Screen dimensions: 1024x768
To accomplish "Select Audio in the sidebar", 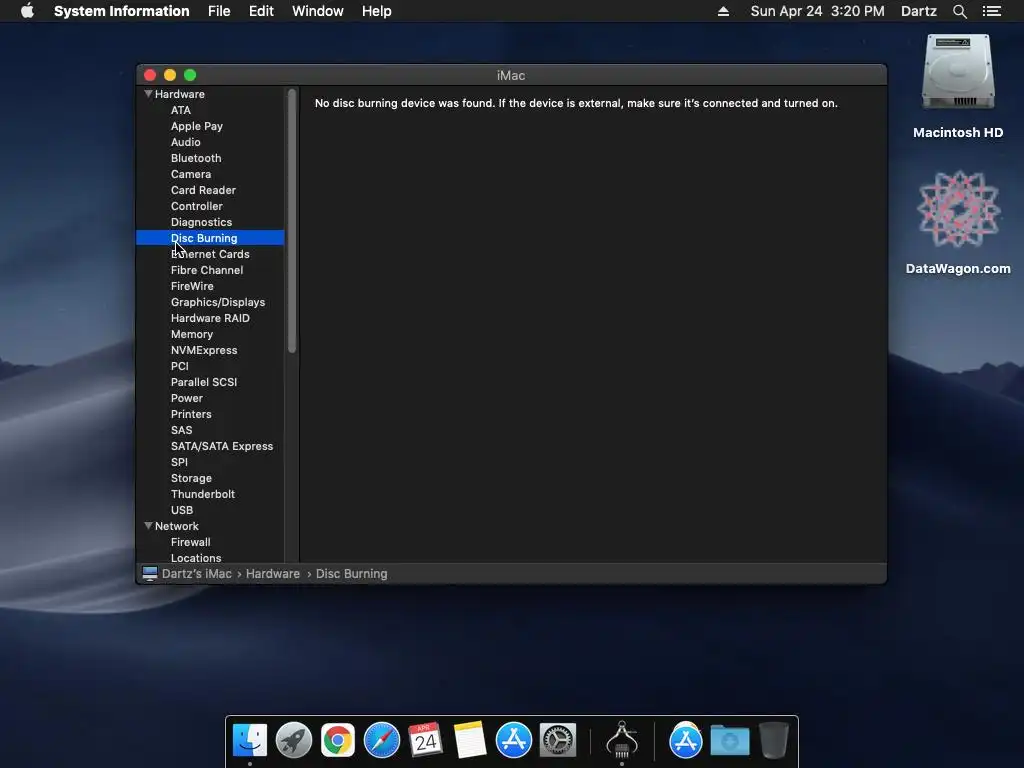I will (x=185, y=142).
